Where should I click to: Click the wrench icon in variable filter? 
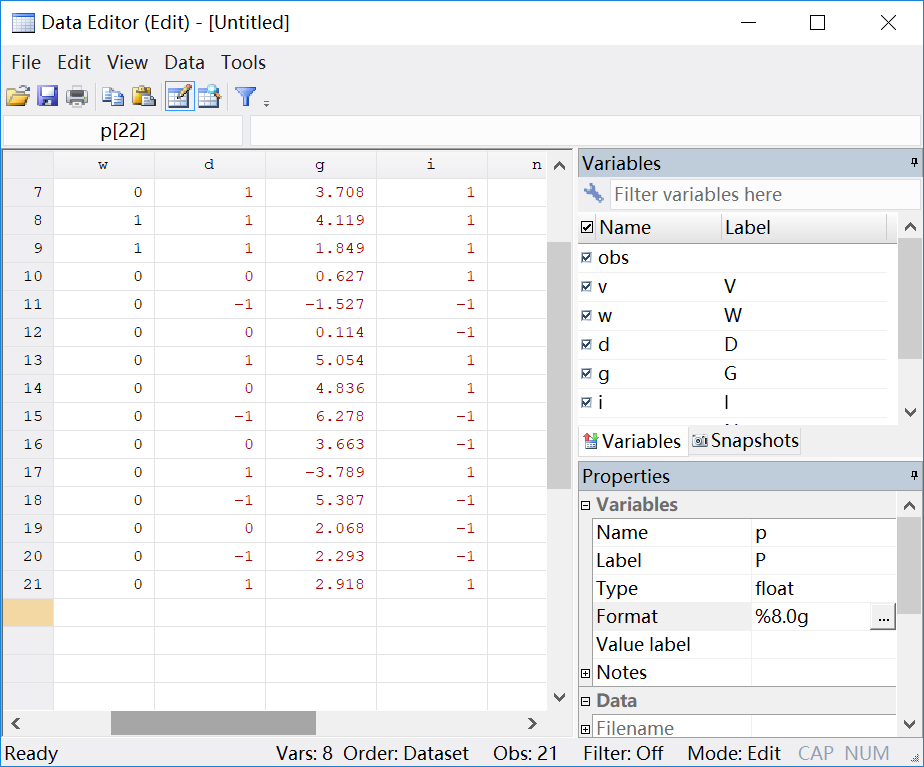593,193
